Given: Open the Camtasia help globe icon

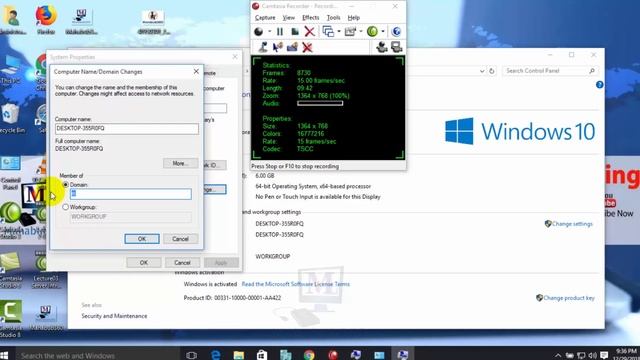Looking at the screenshot, I should [396, 31].
